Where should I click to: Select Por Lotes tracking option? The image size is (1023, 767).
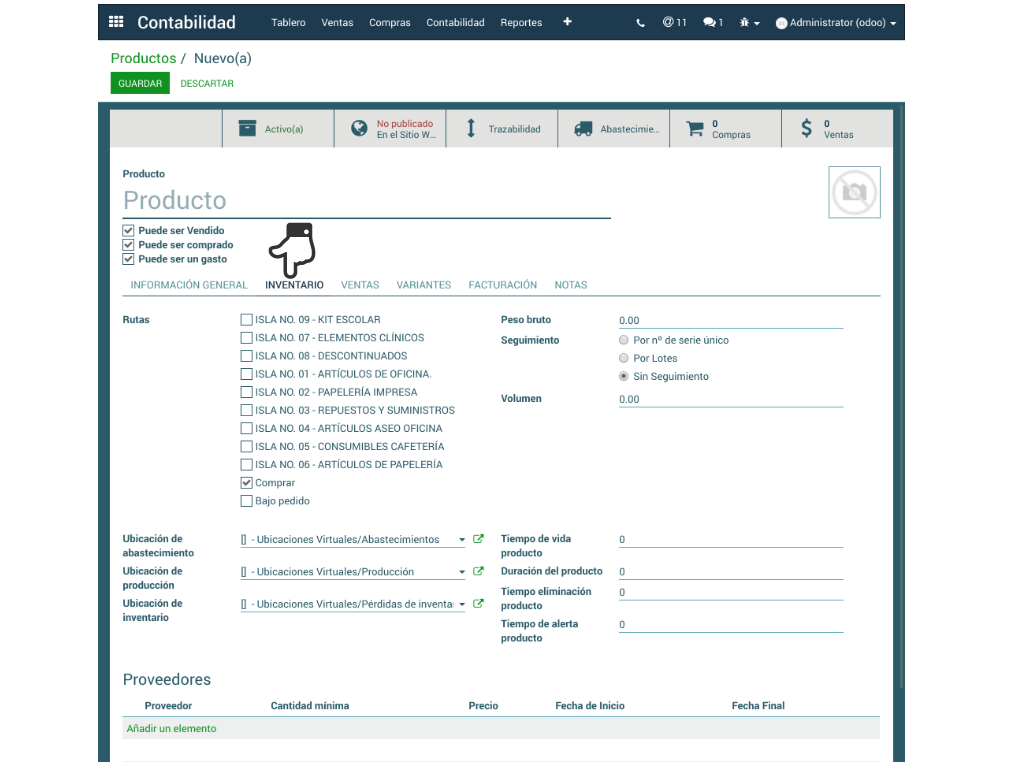(624, 358)
